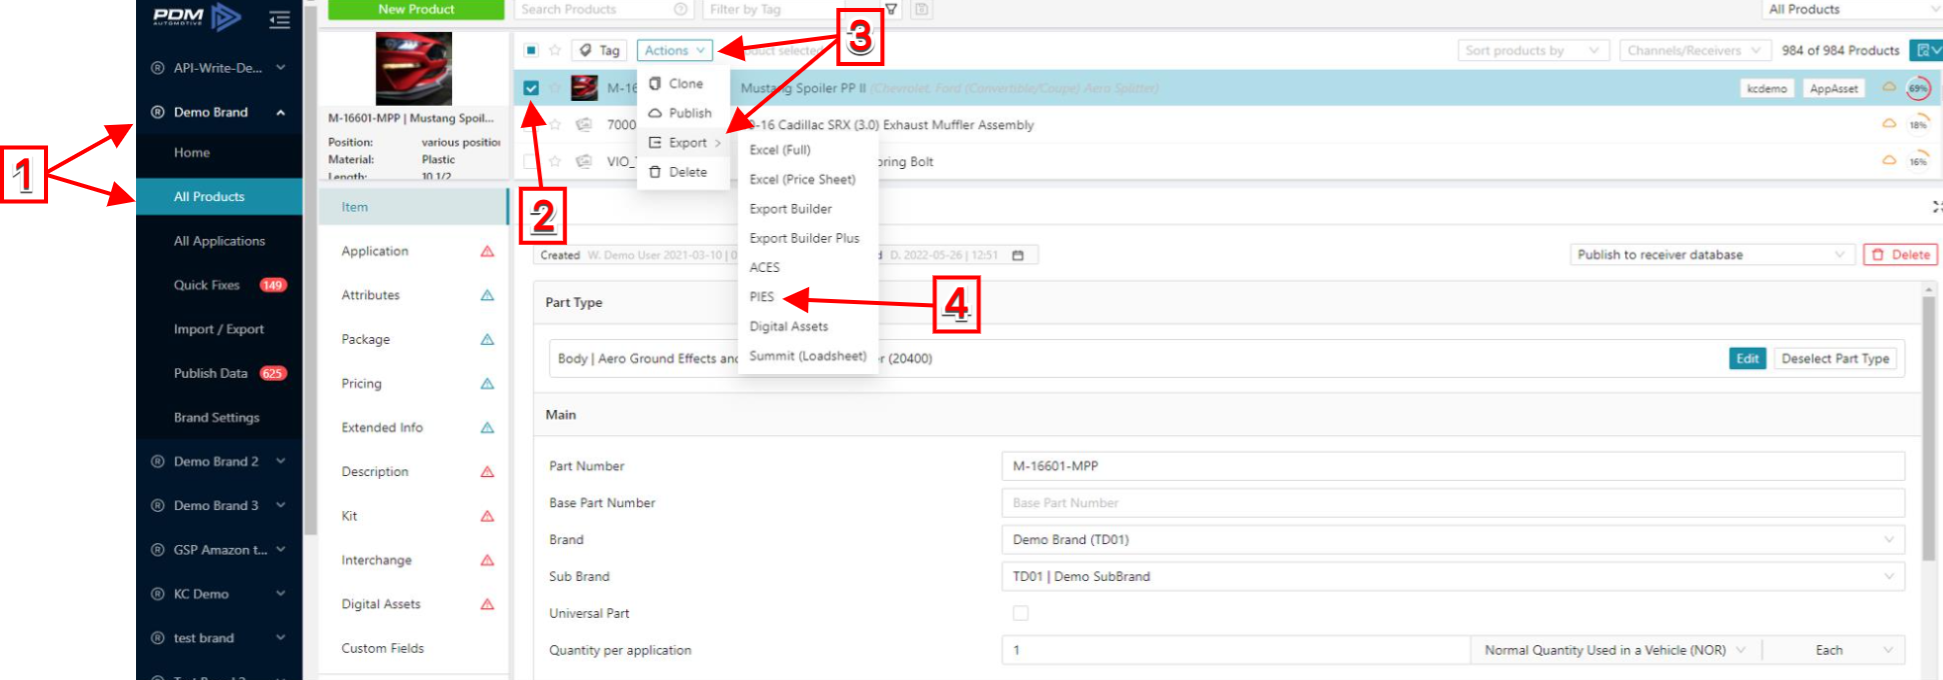Click the 16% completeness indicator
Screen dimensions: 1943x680
[1918, 160]
